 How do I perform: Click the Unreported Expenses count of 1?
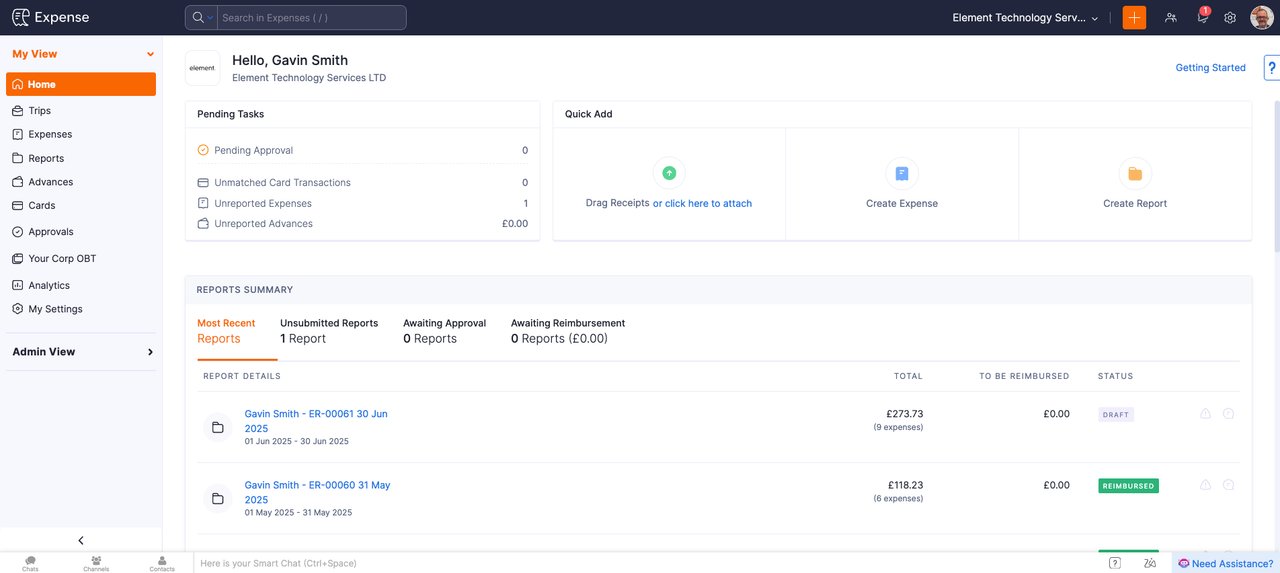tap(525, 203)
